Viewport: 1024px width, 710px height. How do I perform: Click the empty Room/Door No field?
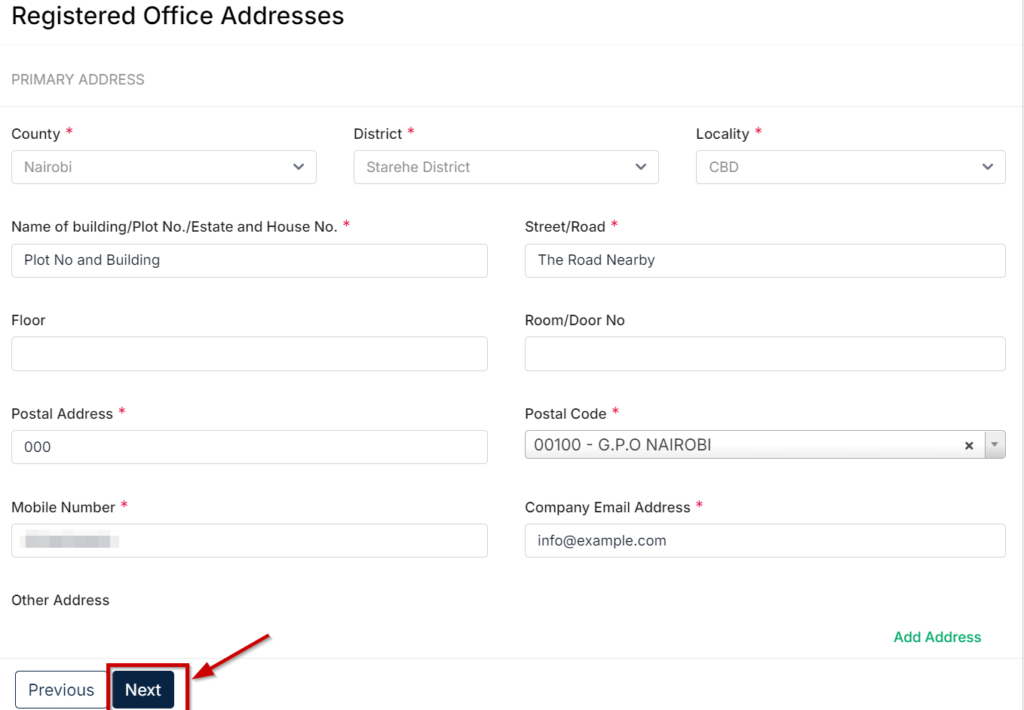pyautogui.click(x=764, y=354)
